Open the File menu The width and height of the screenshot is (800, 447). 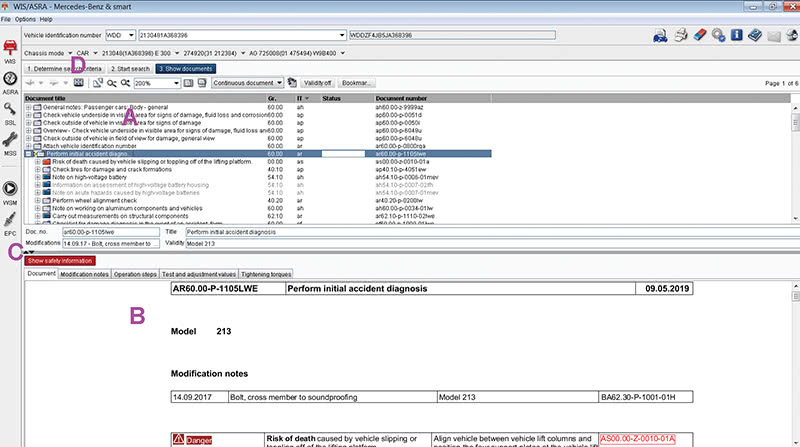pyautogui.click(x=6, y=19)
